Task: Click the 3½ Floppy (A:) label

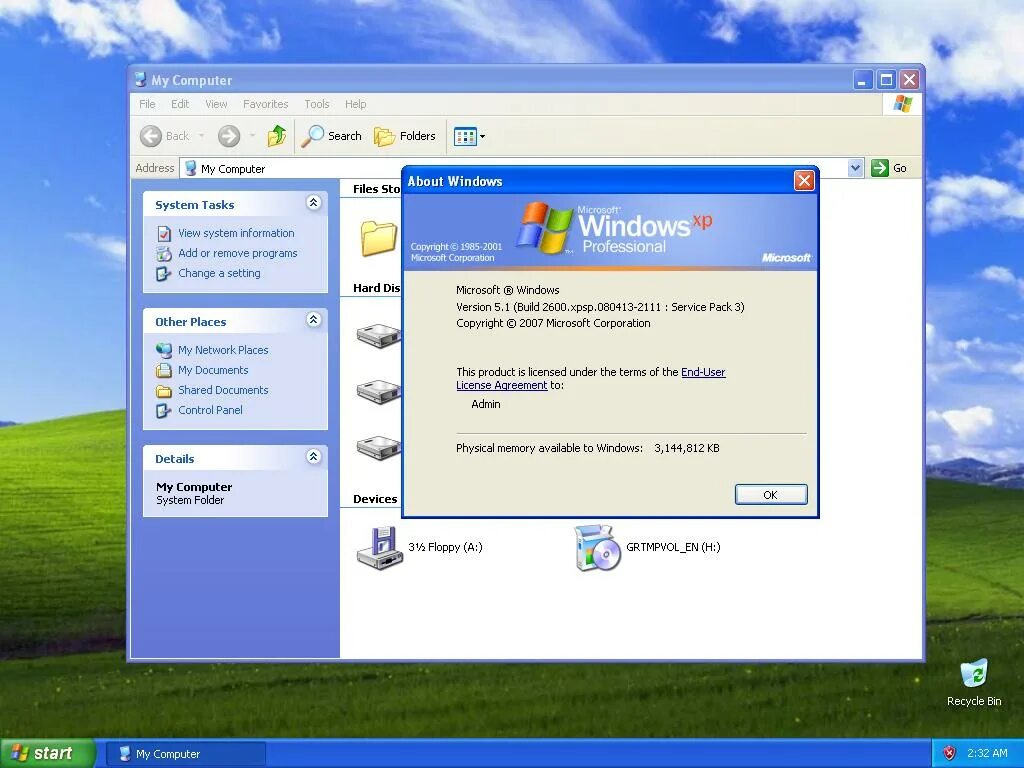Action: pyautogui.click(x=445, y=547)
